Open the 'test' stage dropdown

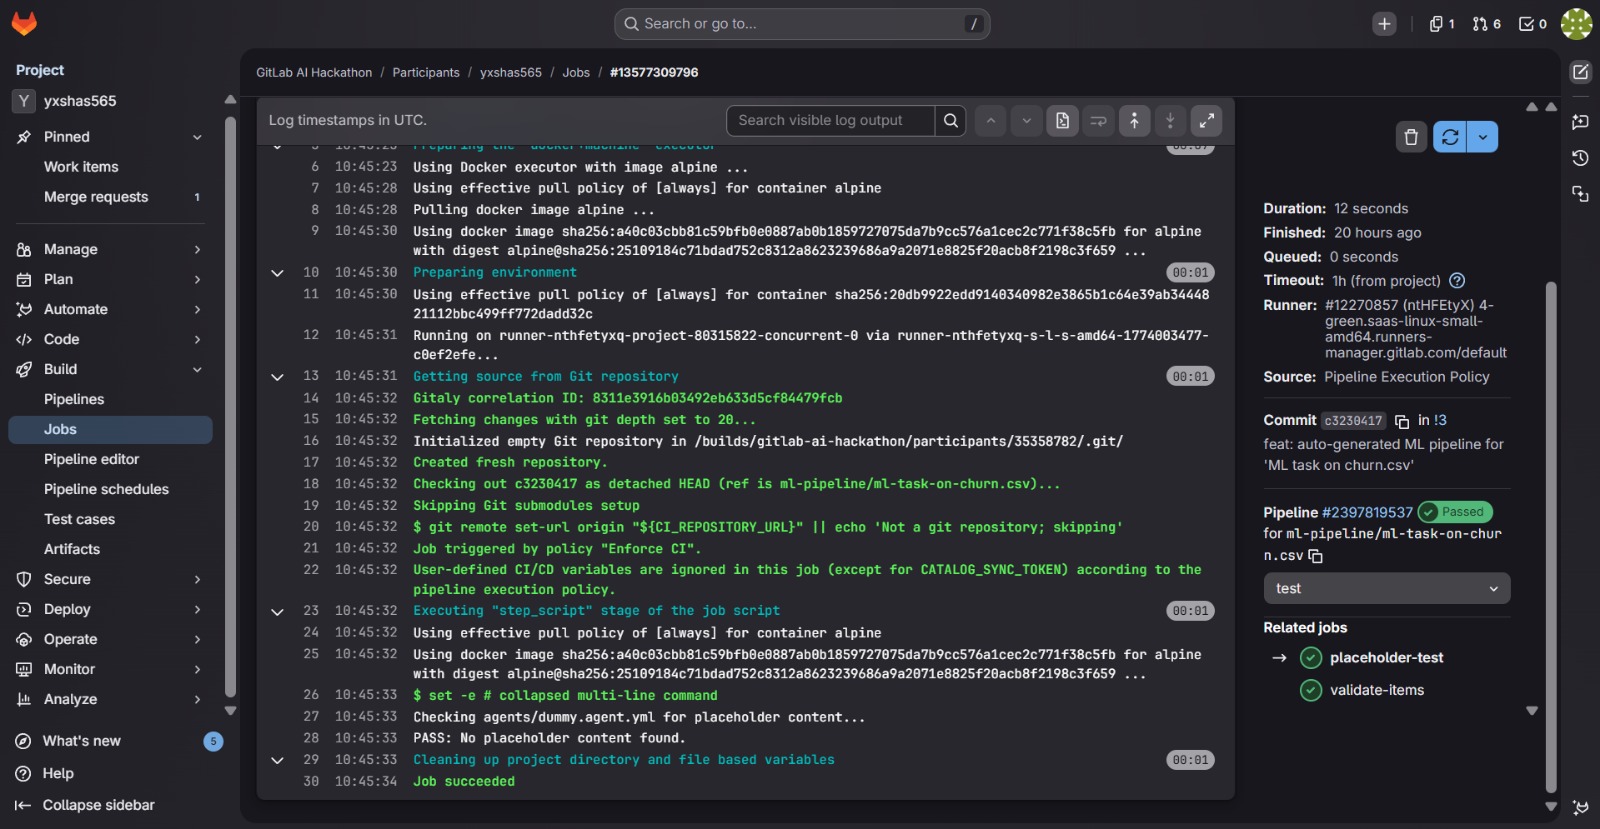pyautogui.click(x=1387, y=589)
